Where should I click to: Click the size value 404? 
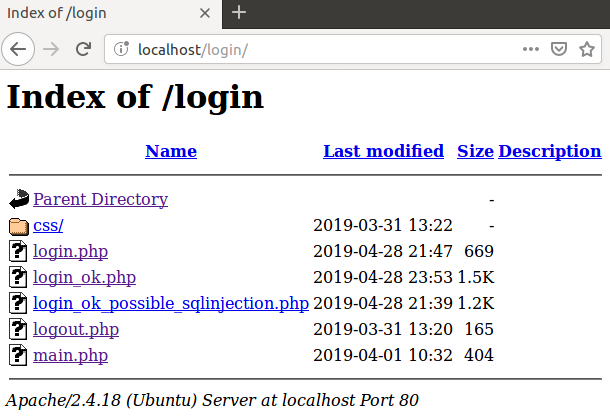479,356
